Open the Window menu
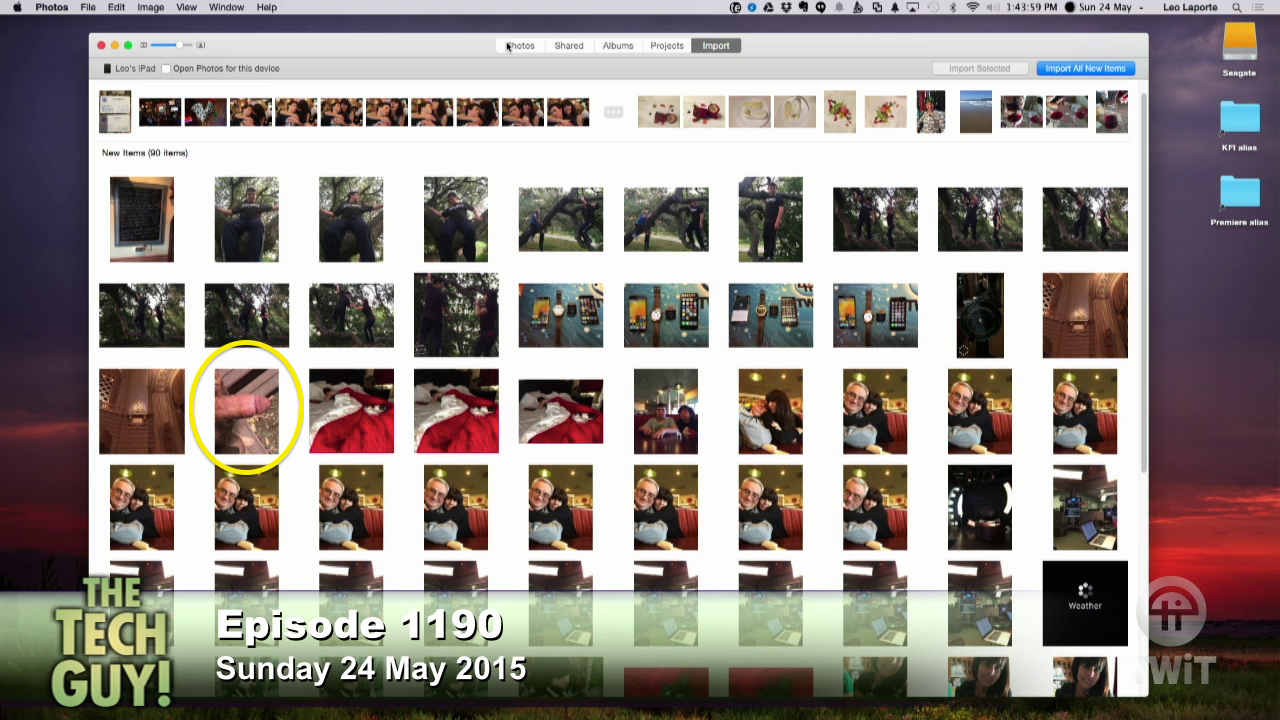The image size is (1280, 720). coord(227,7)
